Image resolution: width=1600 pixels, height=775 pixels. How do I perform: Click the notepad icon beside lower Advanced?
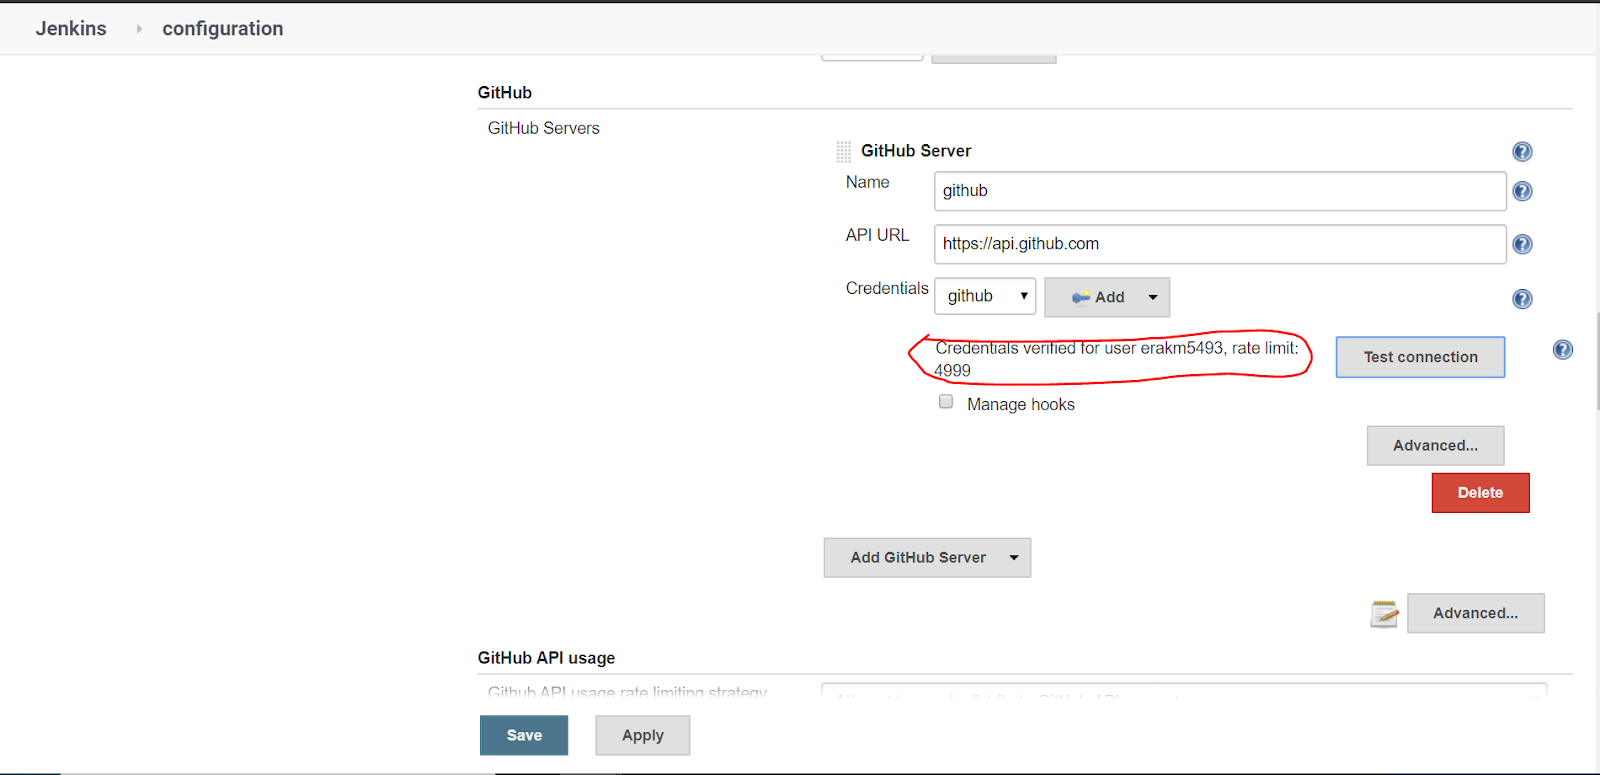1384,614
